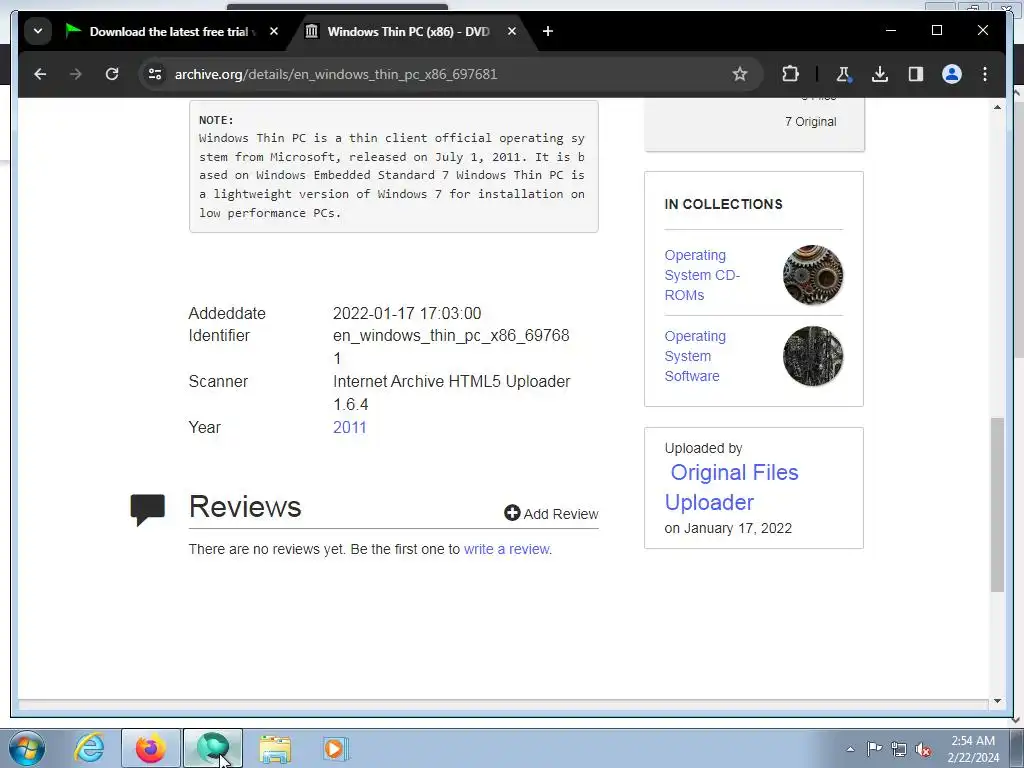The width and height of the screenshot is (1024, 768).
Task: Go back to the previous page
Action: [x=40, y=74]
